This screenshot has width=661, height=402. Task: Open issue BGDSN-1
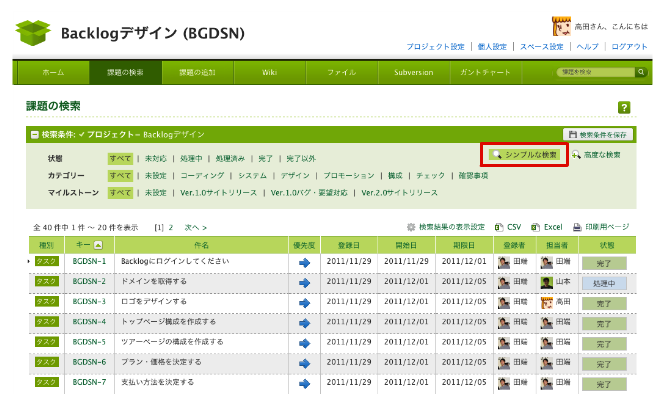click(x=89, y=261)
